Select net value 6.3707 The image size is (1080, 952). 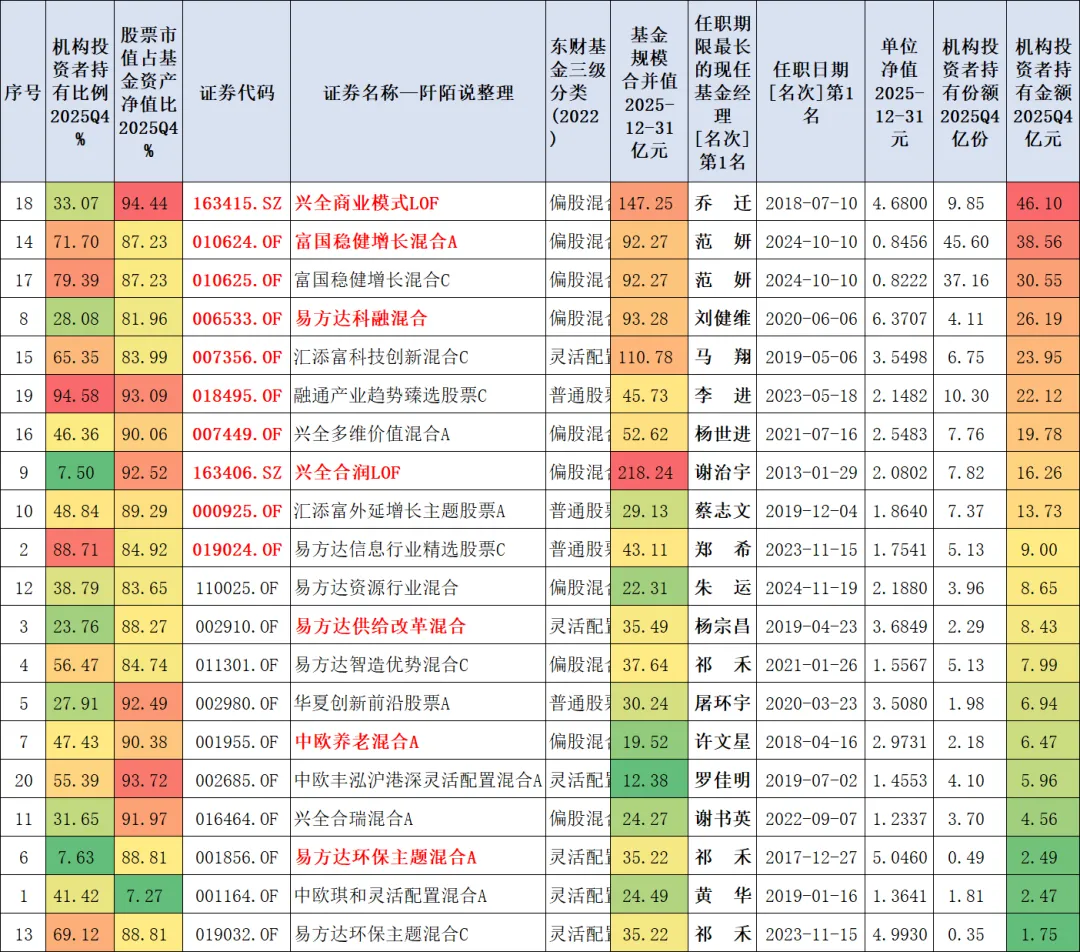(x=900, y=319)
